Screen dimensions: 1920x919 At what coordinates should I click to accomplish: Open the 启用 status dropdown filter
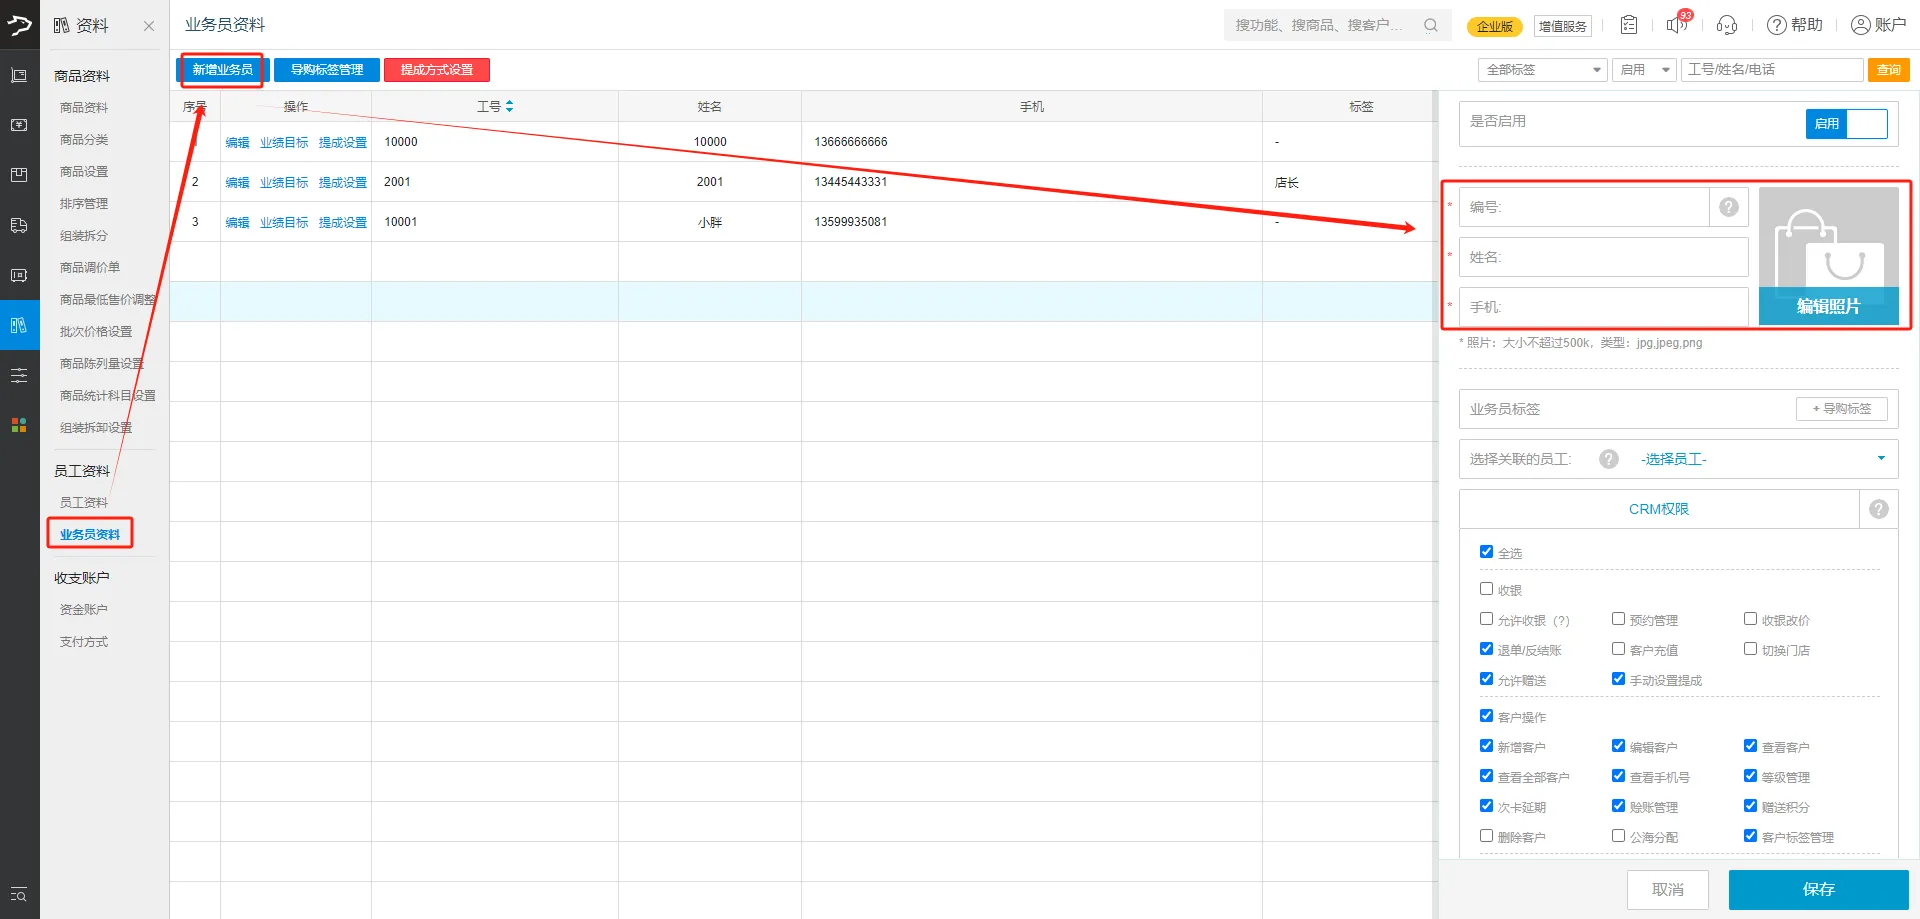(x=1644, y=70)
